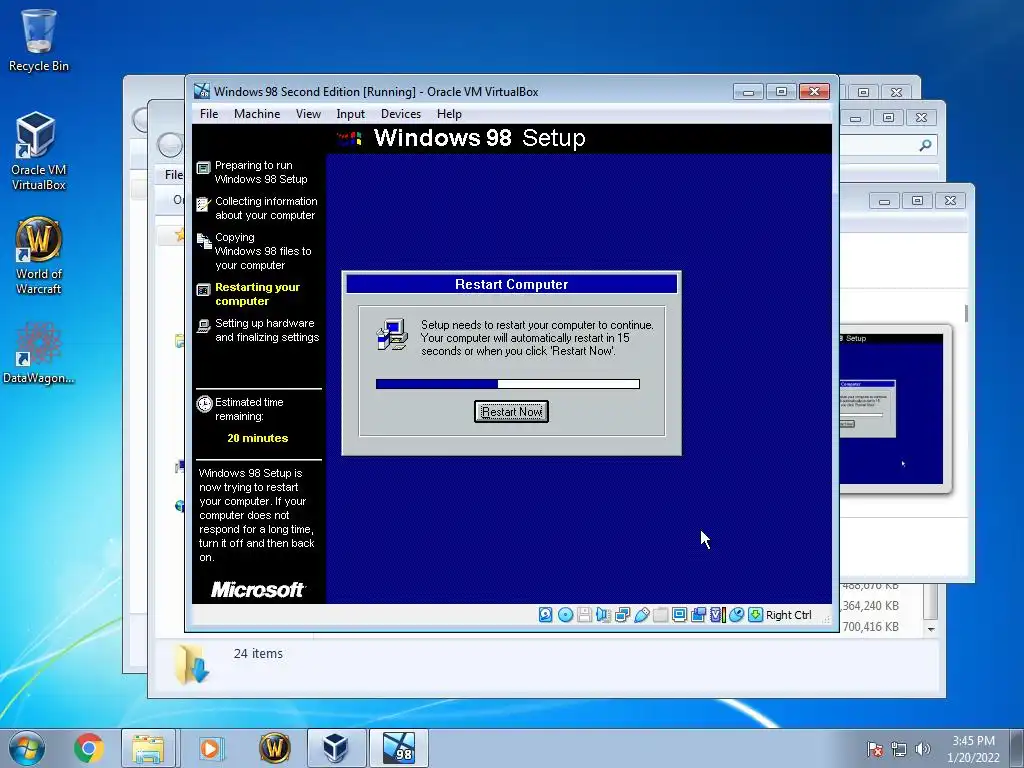The width and height of the screenshot is (1024, 768).
Task: Click the 24 items text in details pane
Action: pos(258,653)
